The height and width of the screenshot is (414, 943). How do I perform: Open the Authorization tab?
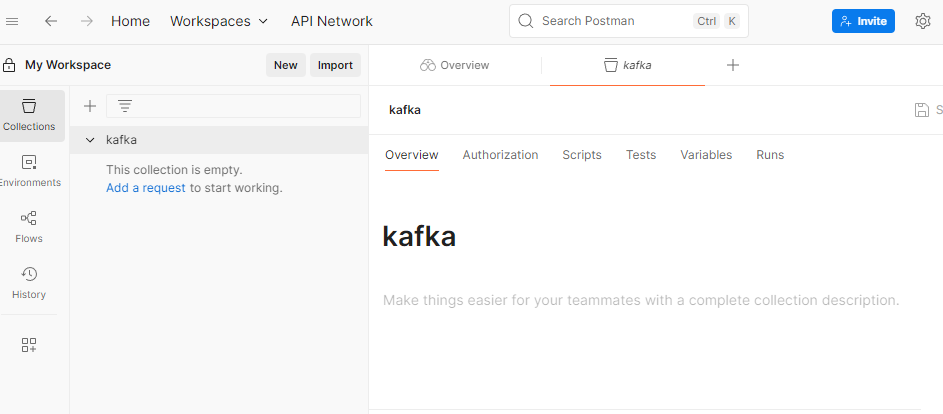[x=500, y=155]
